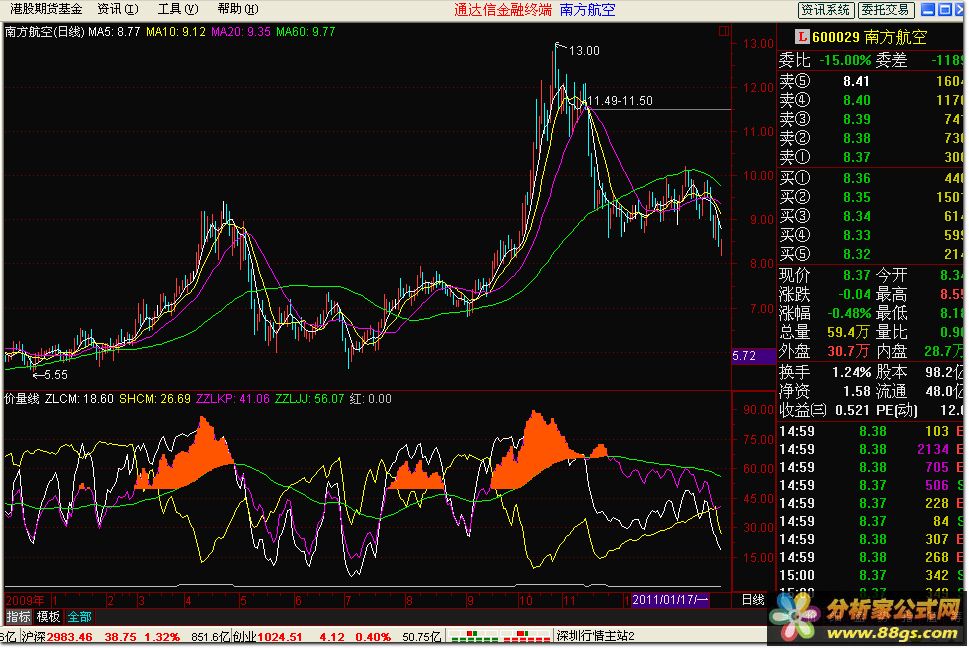Click the 14:59 8.38 2134 trade tick row

pos(870,450)
